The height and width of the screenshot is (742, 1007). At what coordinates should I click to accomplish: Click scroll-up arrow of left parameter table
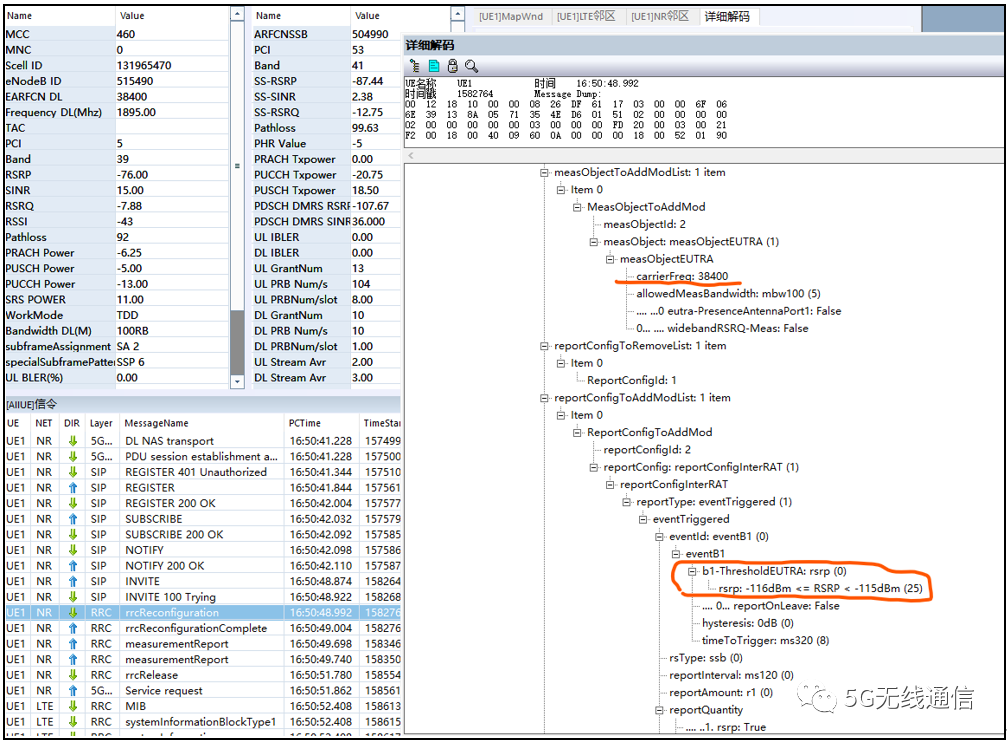[x=237, y=13]
